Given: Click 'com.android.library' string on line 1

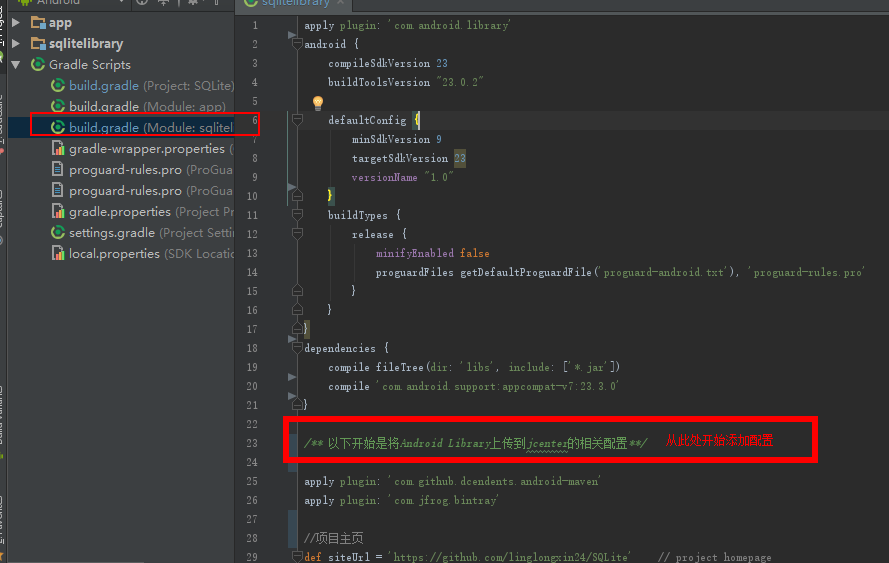Looking at the screenshot, I should (449, 26).
